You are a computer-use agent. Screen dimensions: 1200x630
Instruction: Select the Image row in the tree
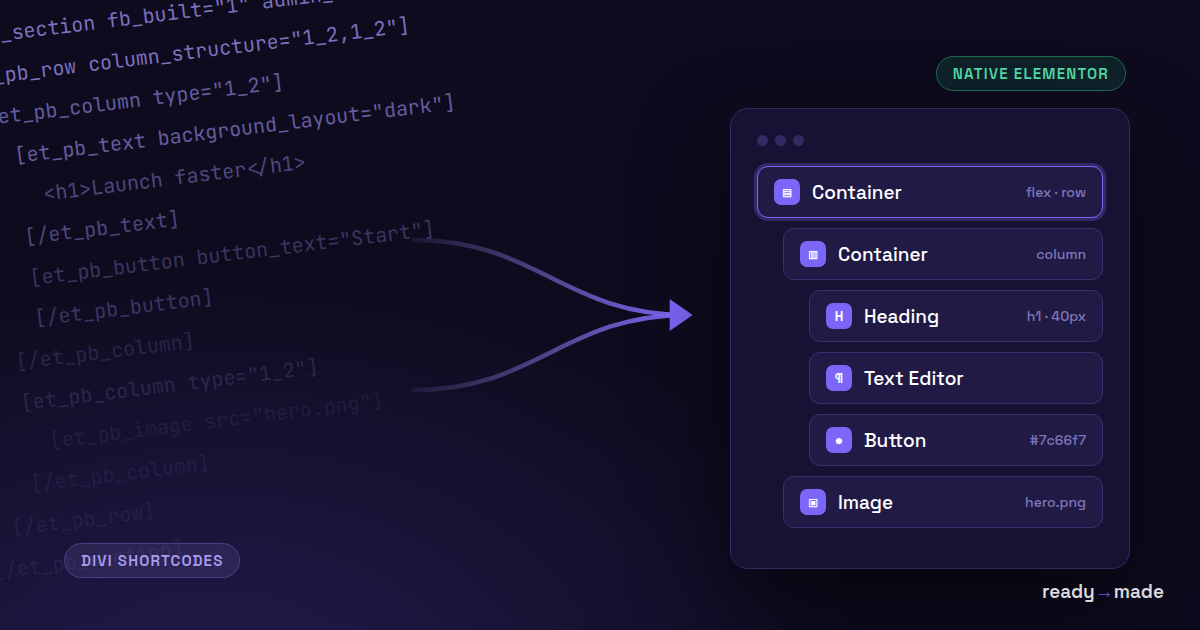[x=943, y=502]
